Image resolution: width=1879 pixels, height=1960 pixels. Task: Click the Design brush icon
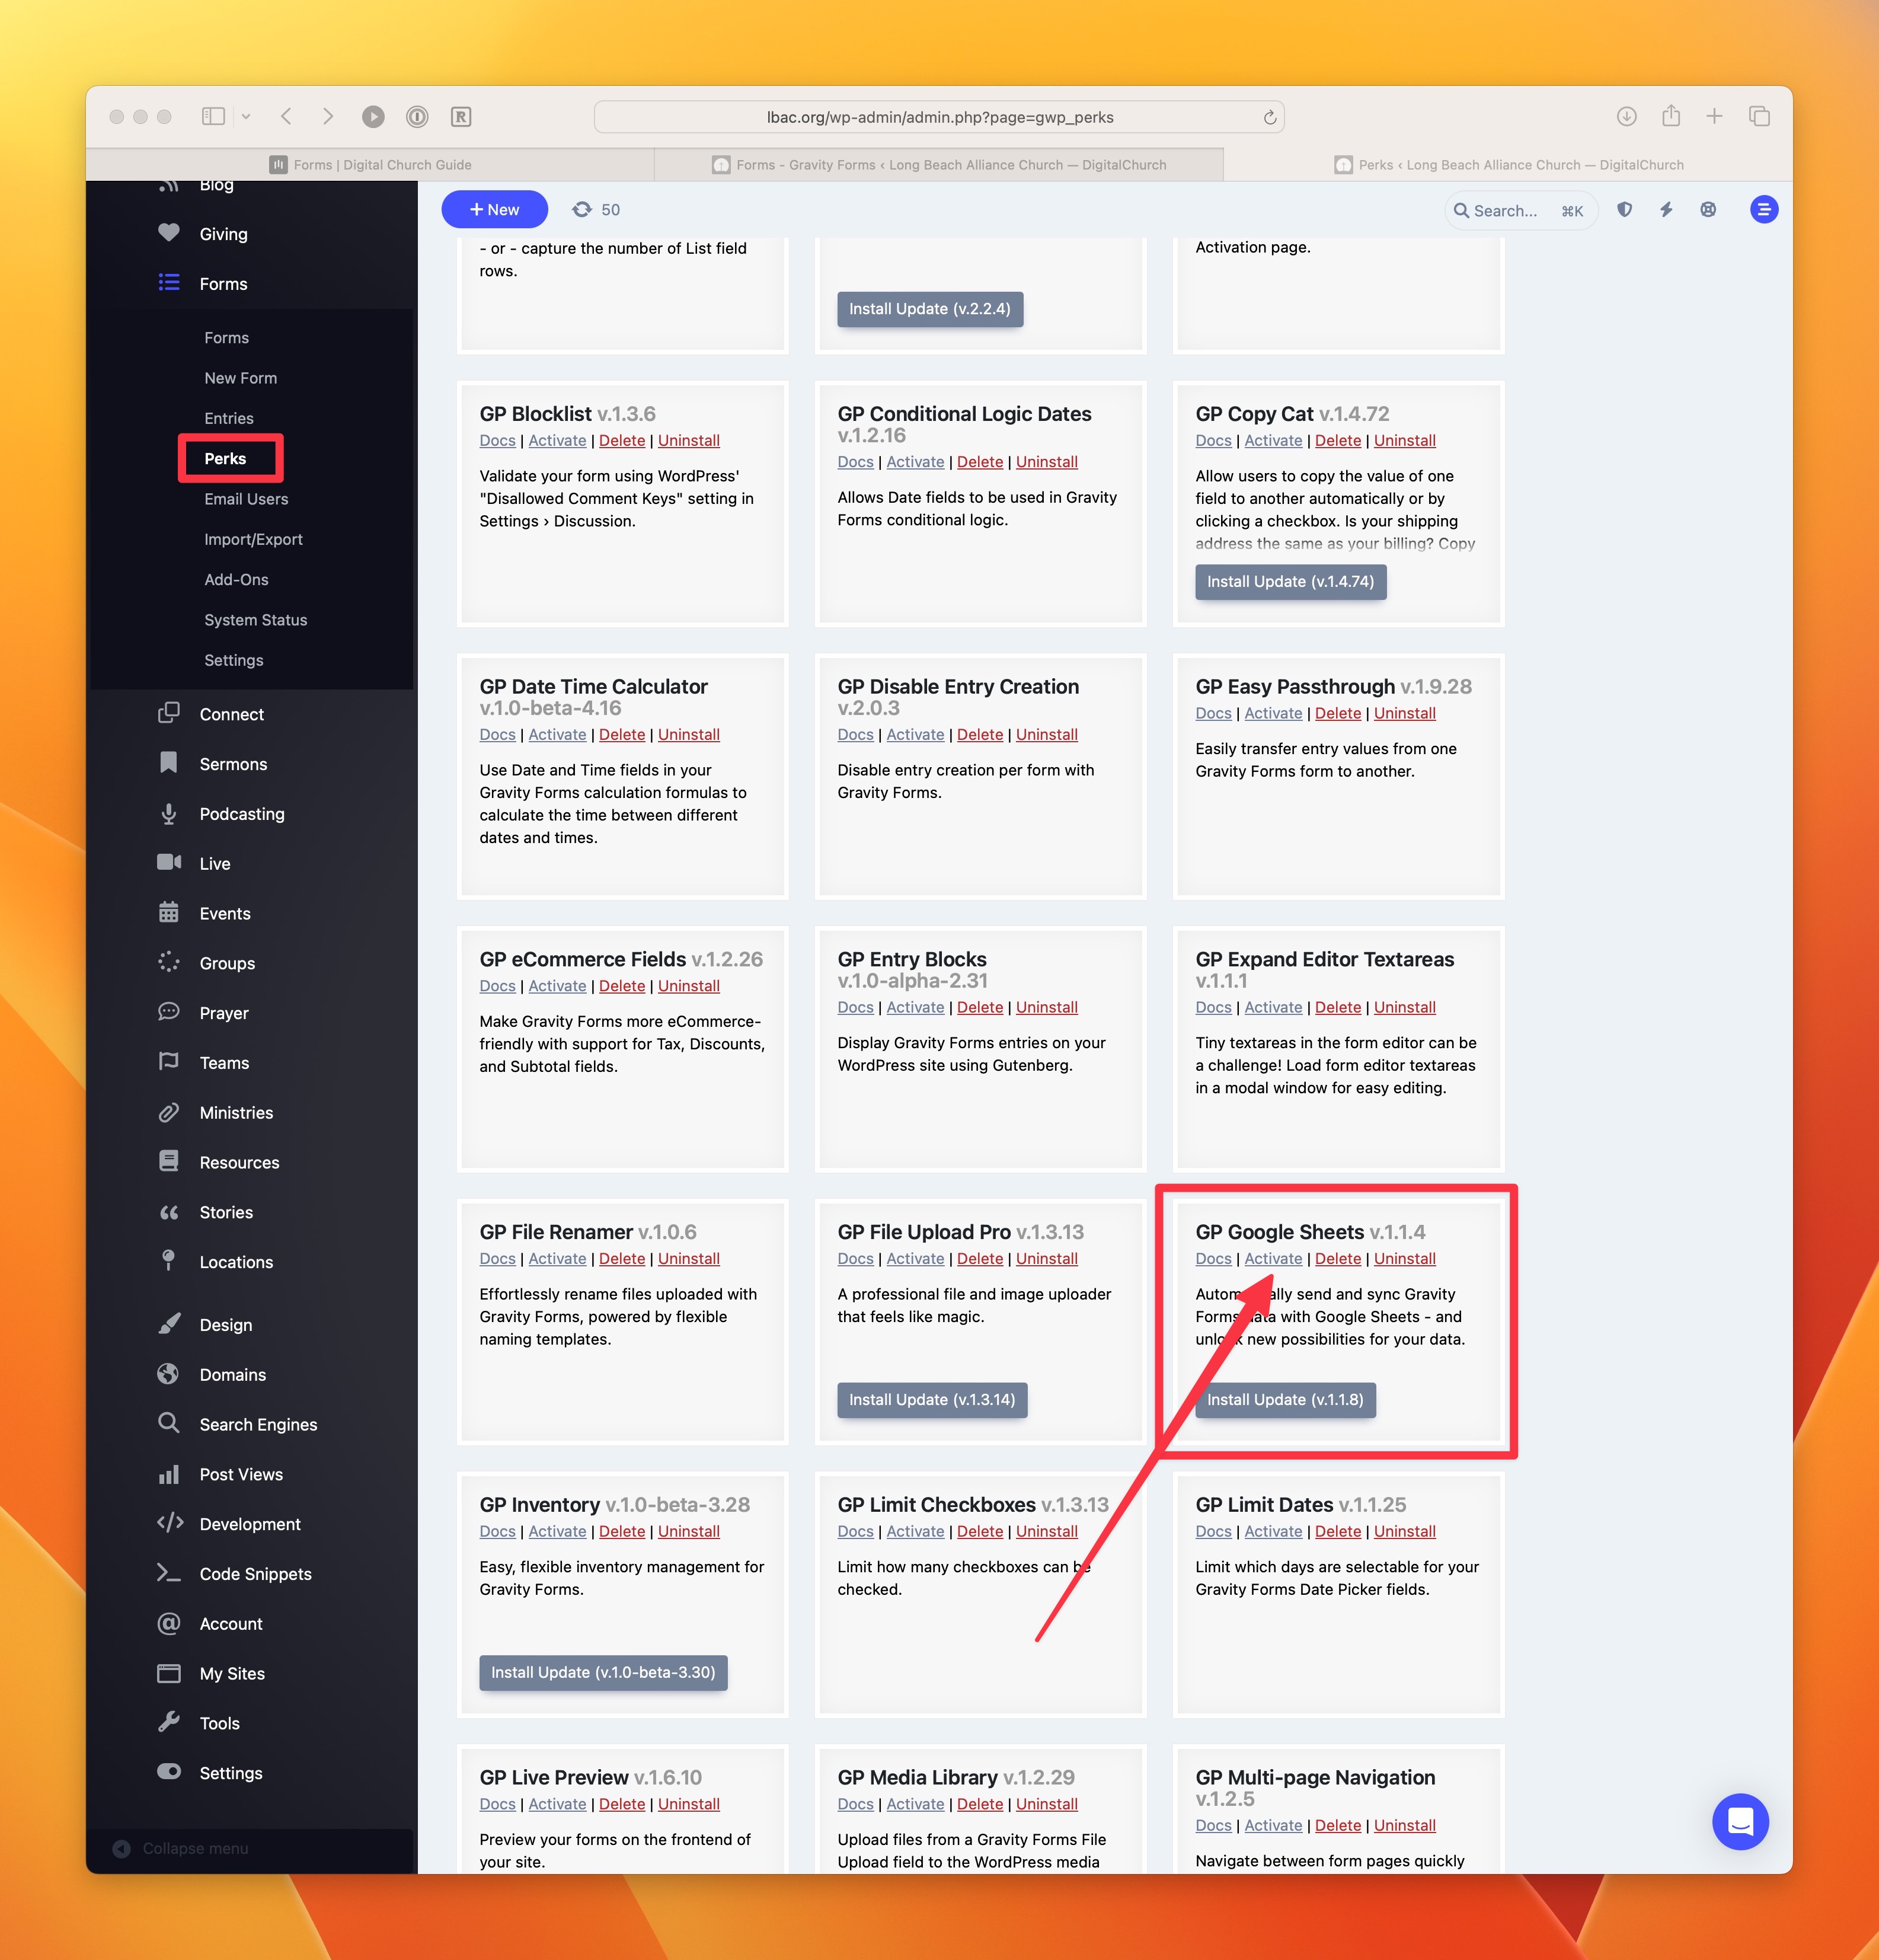pyautogui.click(x=169, y=1324)
